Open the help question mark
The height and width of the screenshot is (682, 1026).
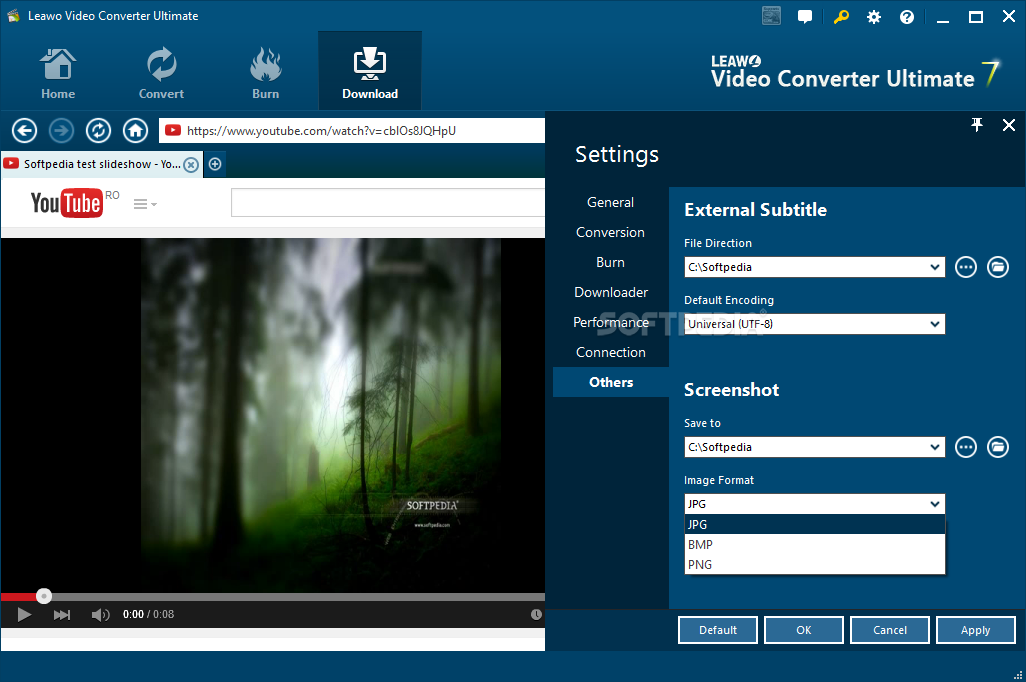coord(907,17)
